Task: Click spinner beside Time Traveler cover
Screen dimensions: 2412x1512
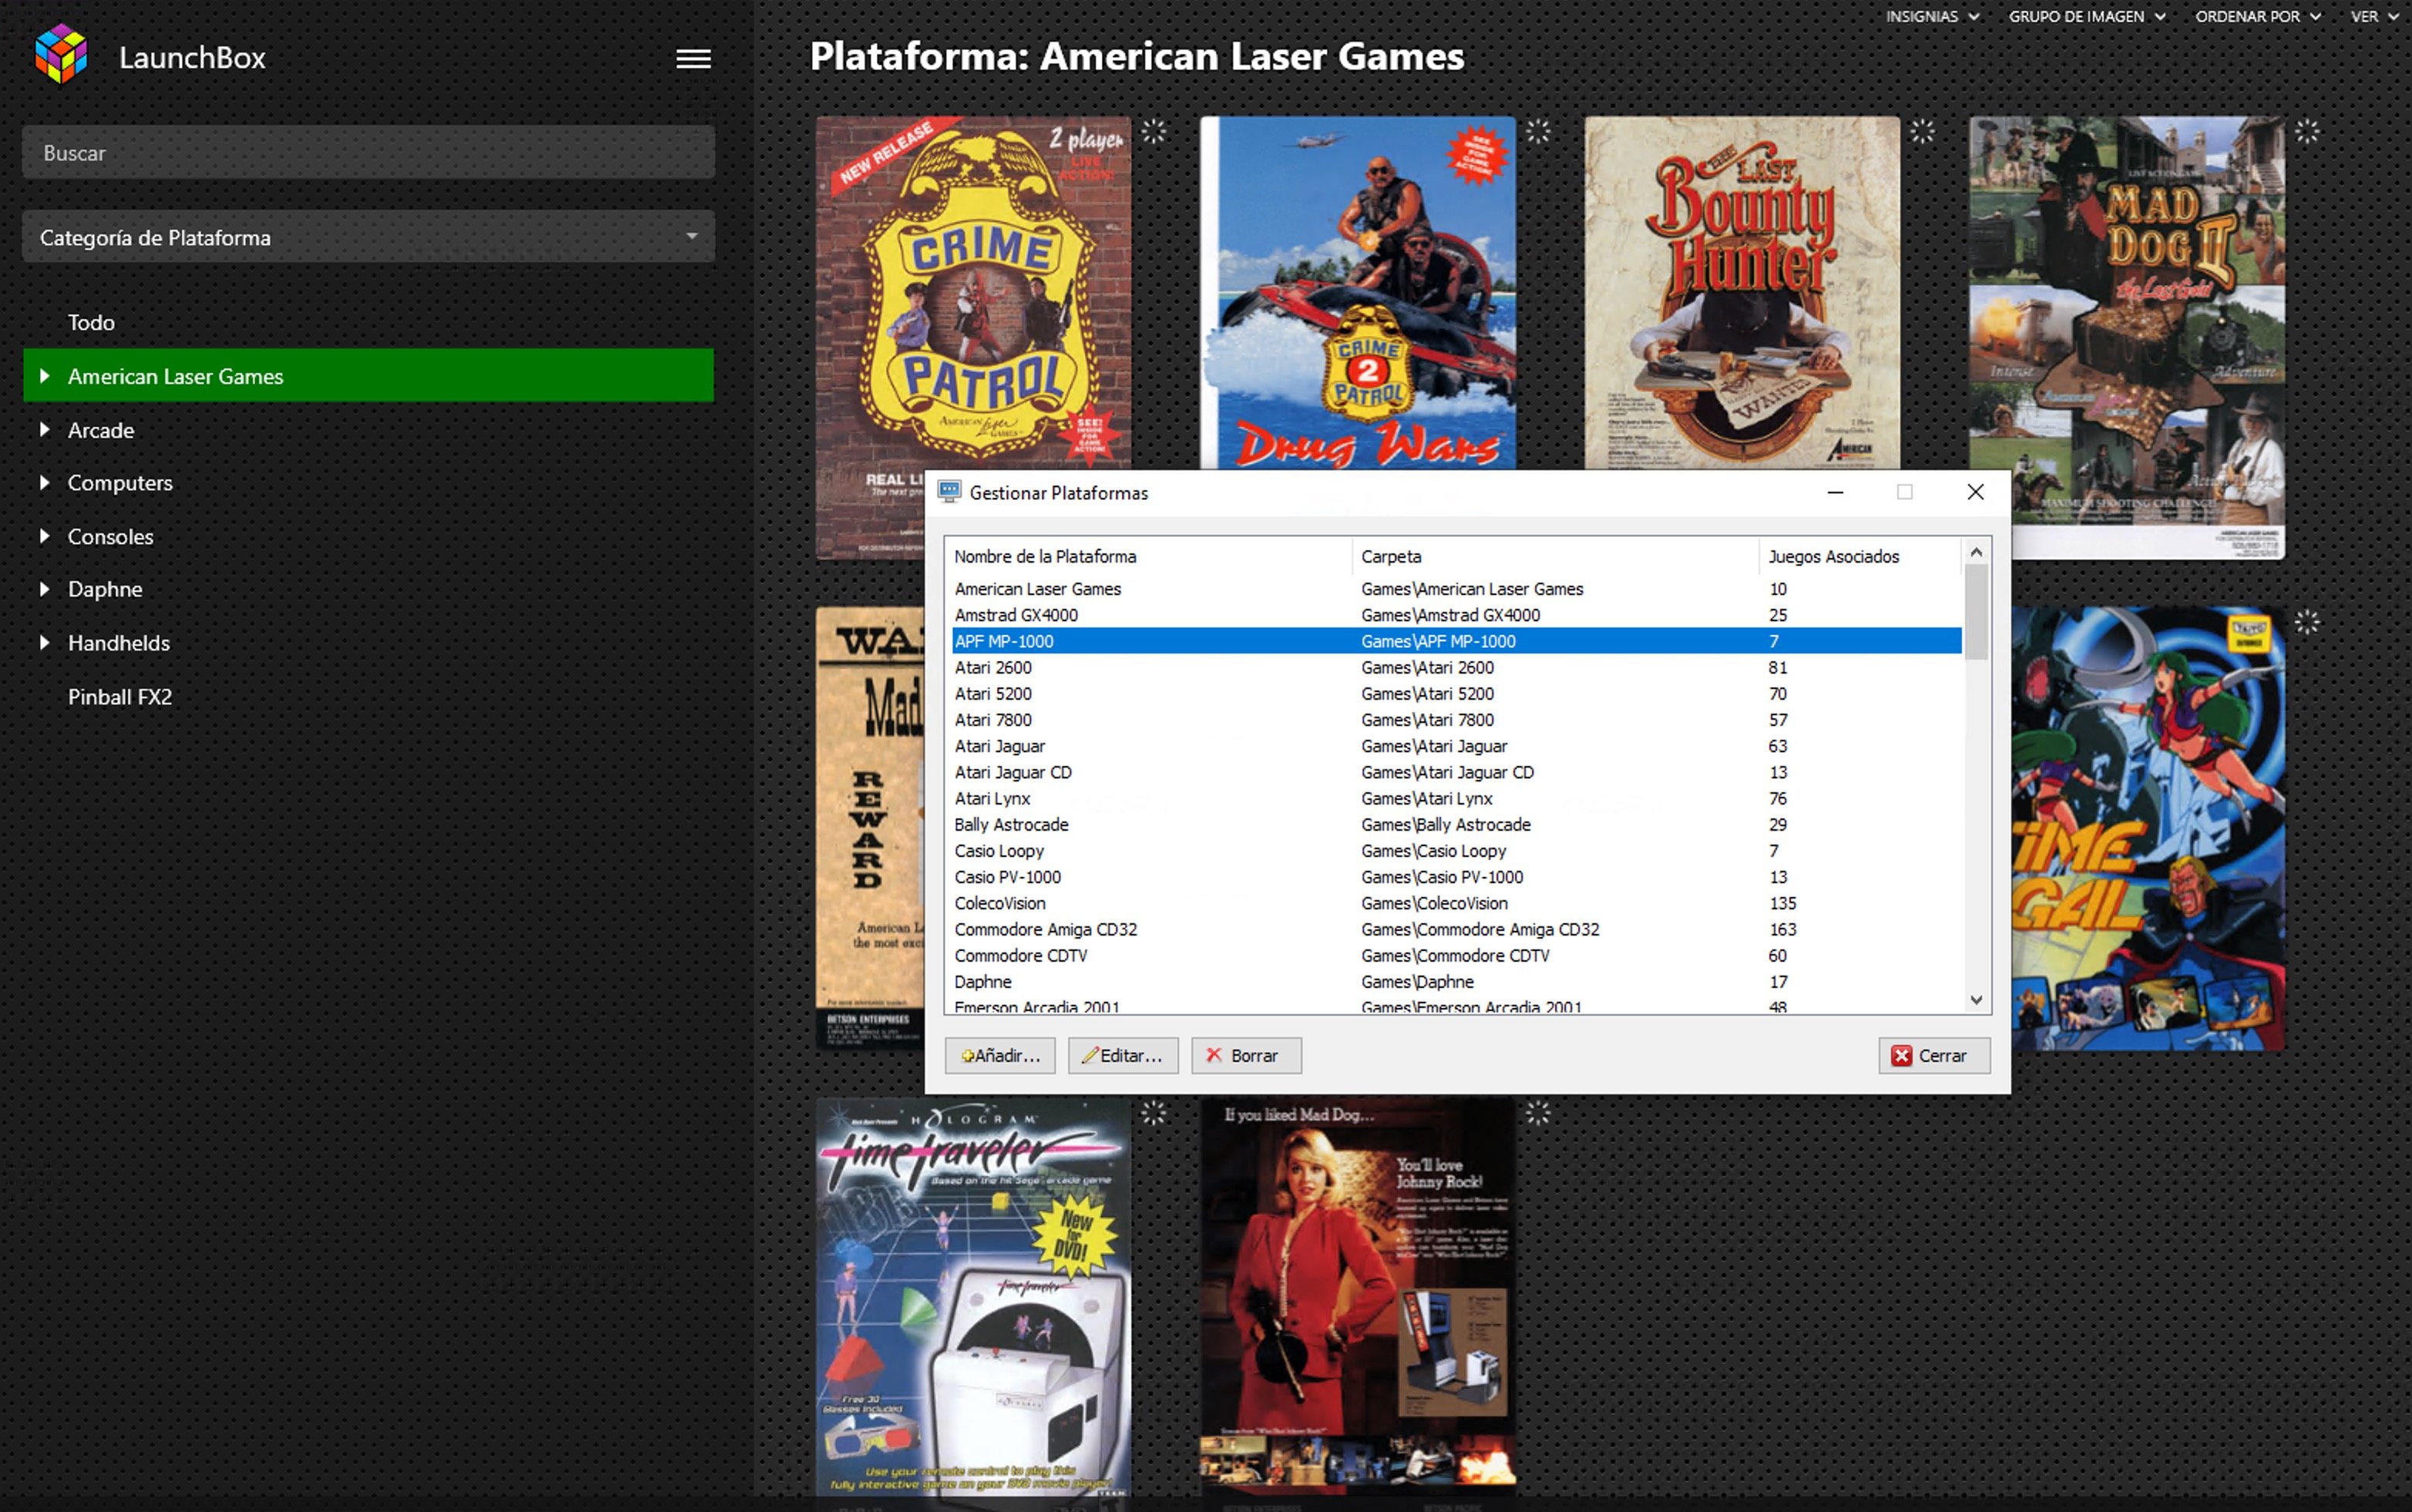Action: pyautogui.click(x=1154, y=1112)
